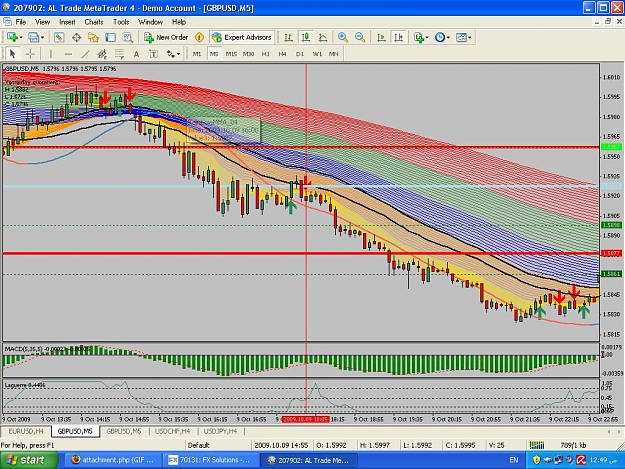The height and width of the screenshot is (469, 625).
Task: Zoom out on the chart
Action: tap(360, 37)
